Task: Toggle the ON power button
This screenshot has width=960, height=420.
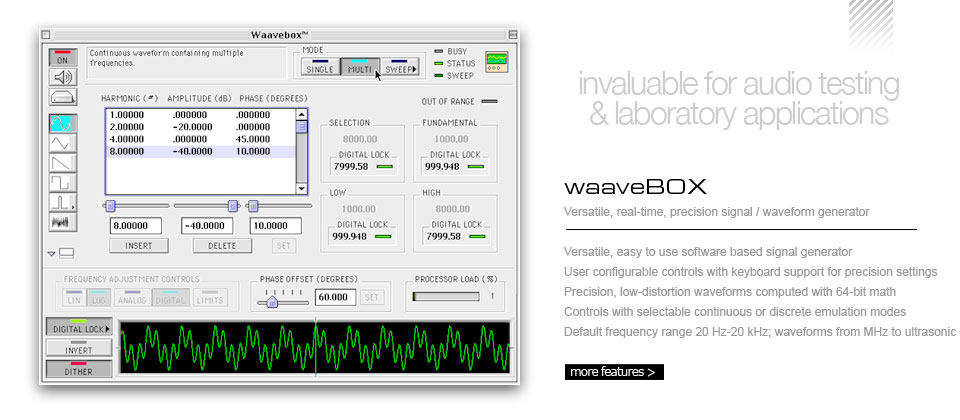Action: pyautogui.click(x=63, y=58)
